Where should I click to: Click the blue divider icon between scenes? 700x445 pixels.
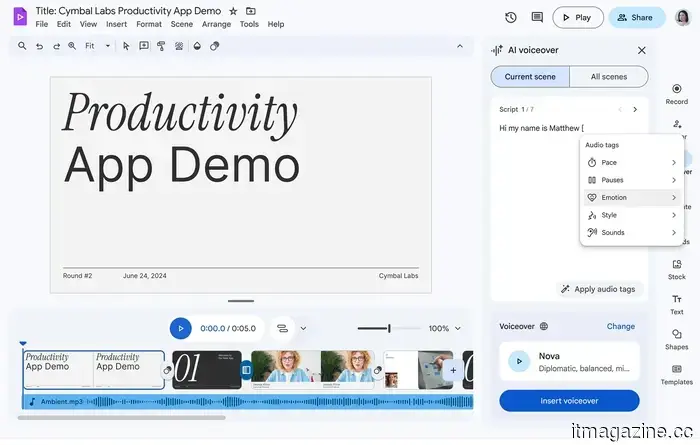[246, 370]
